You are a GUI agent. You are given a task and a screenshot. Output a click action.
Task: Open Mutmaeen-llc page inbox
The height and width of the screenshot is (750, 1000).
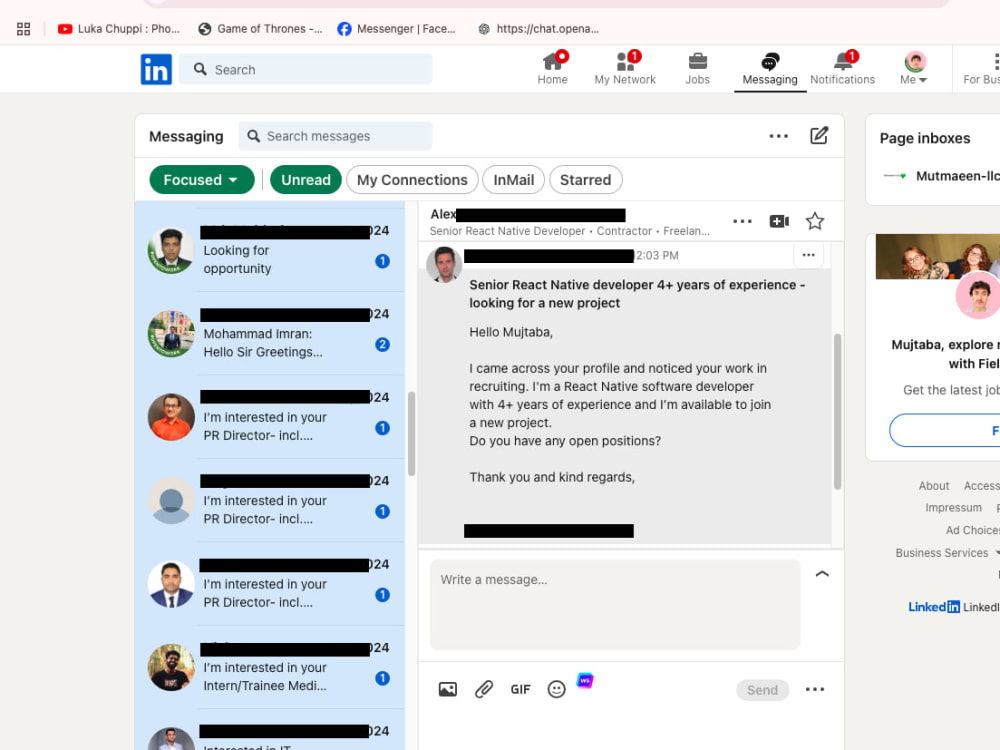point(941,176)
